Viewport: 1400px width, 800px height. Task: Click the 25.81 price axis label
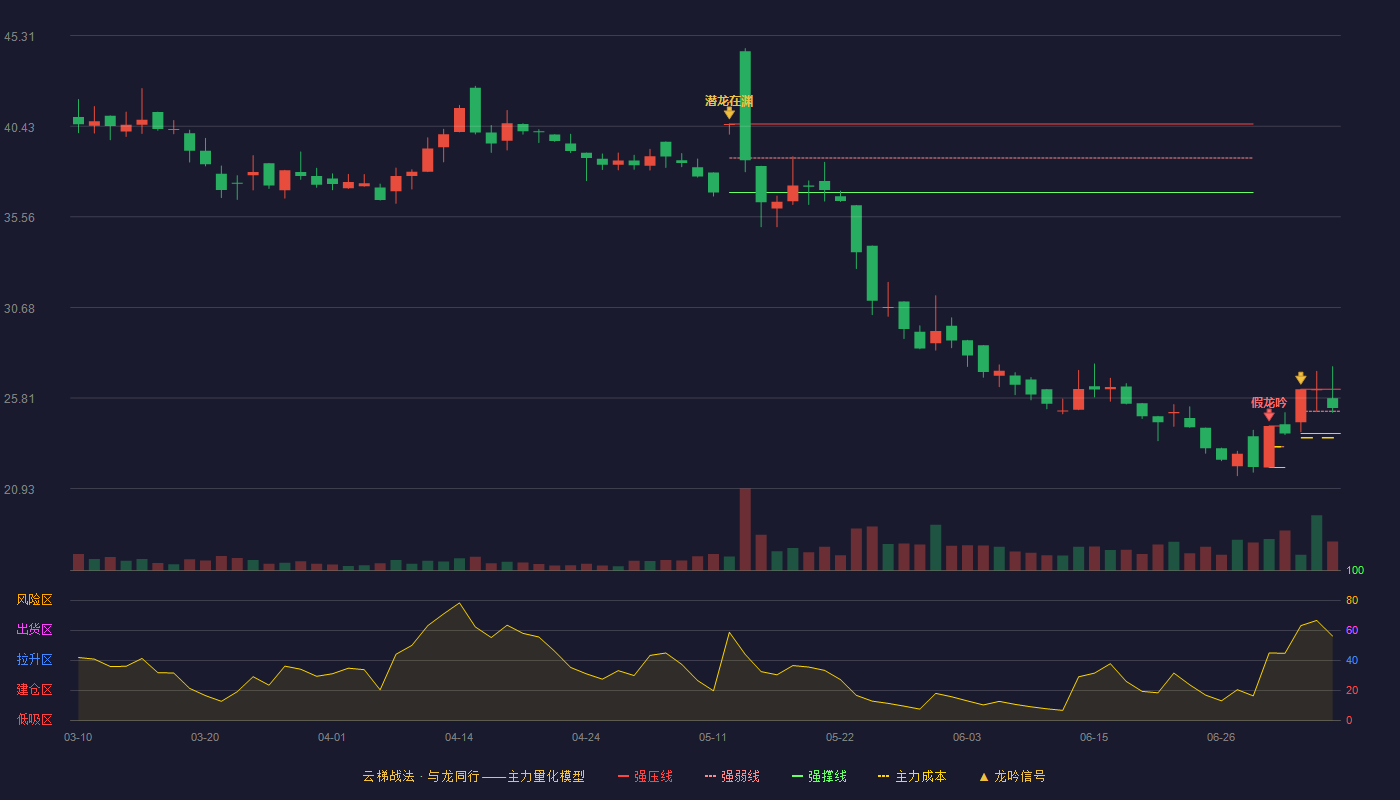(x=19, y=399)
